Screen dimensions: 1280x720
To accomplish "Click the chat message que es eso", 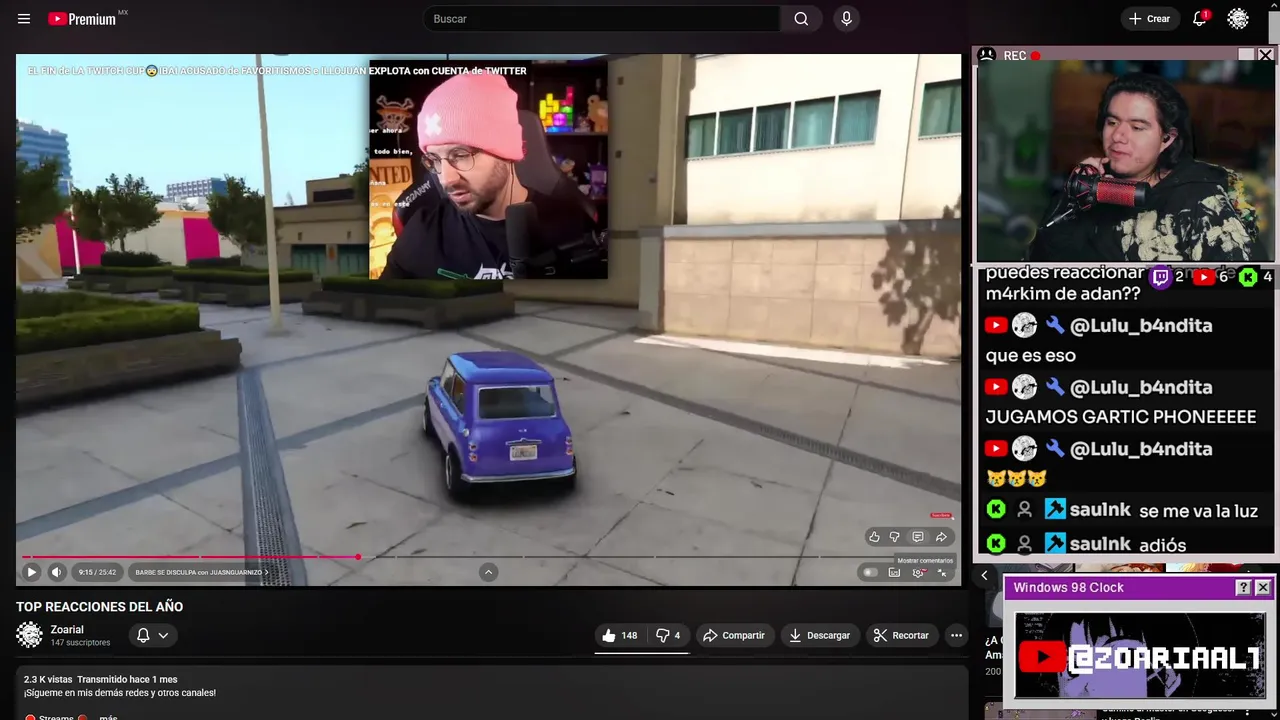I will 1031,355.
